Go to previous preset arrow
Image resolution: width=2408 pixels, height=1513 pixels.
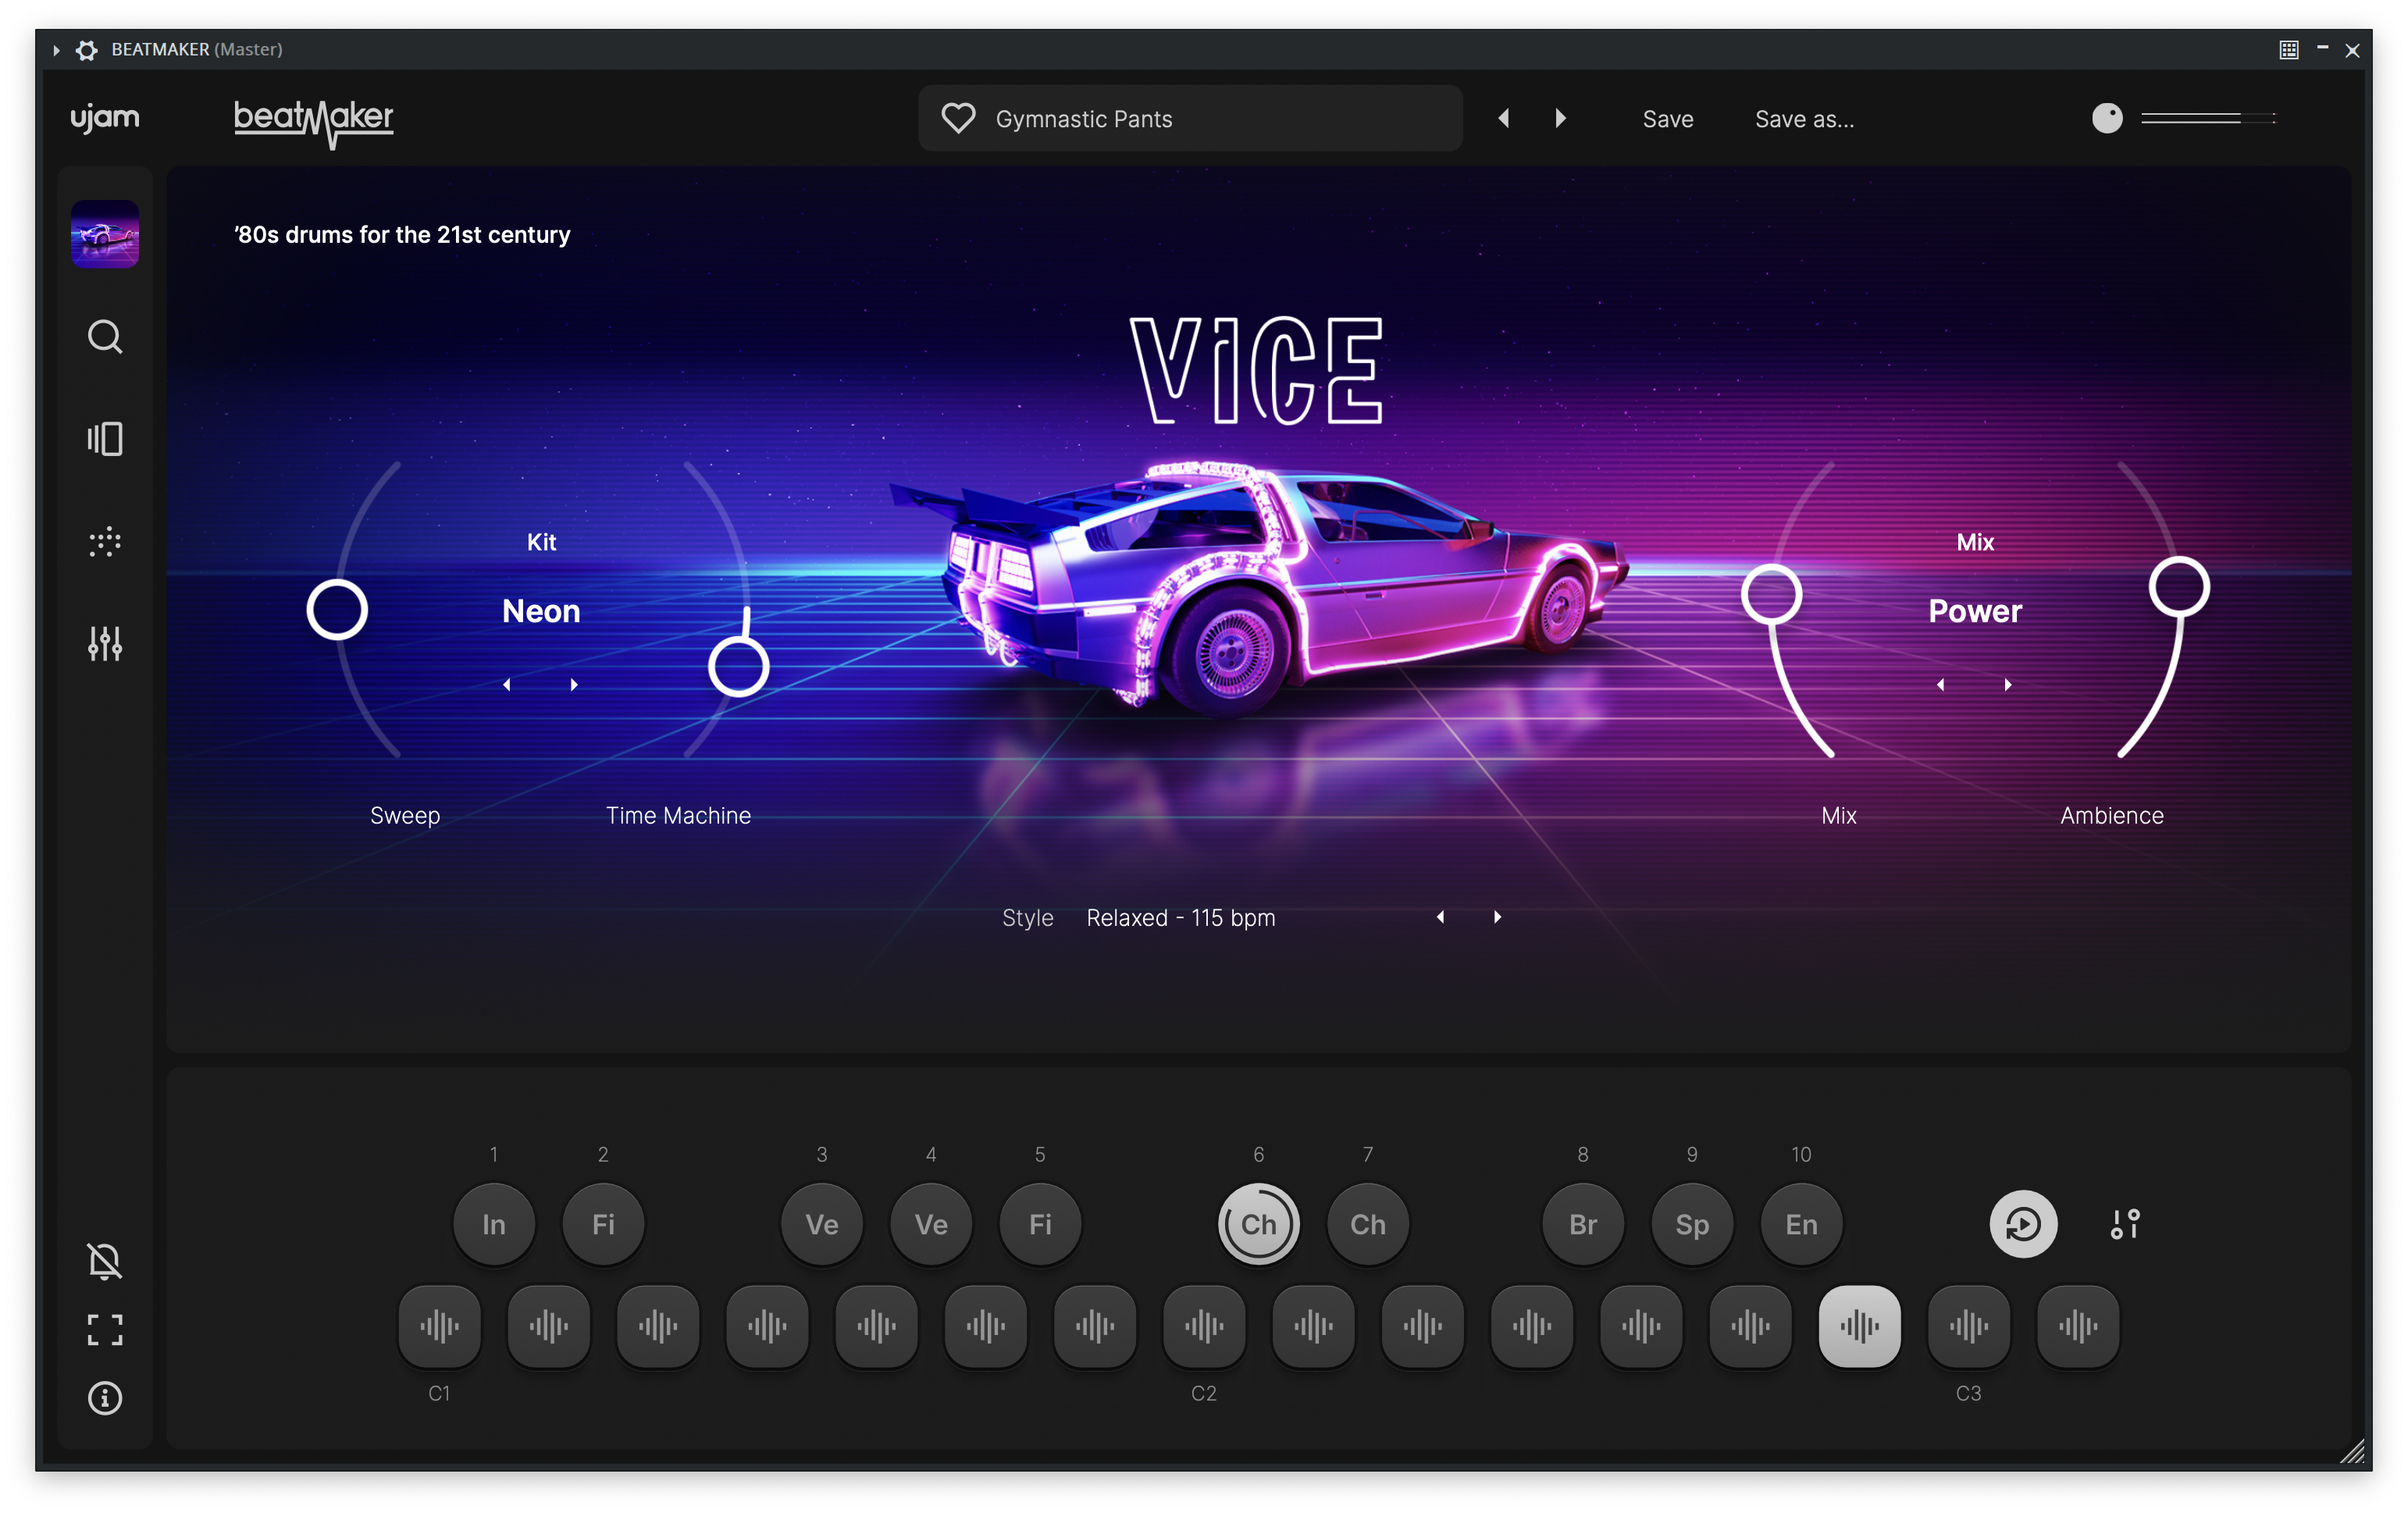coord(1504,118)
